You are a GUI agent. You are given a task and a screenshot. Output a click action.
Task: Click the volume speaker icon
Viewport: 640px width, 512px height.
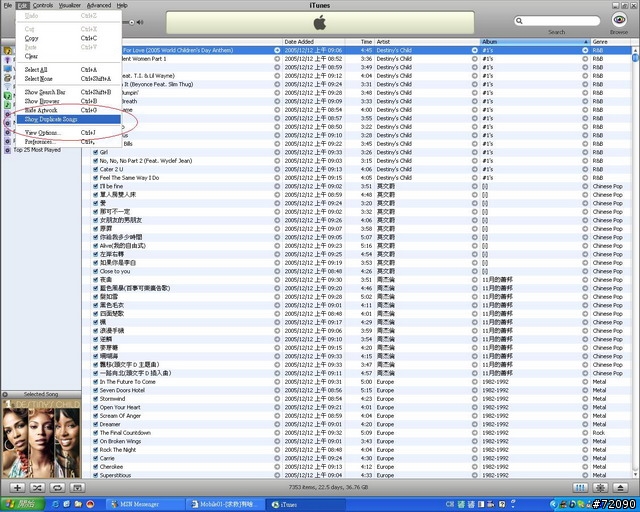point(140,22)
